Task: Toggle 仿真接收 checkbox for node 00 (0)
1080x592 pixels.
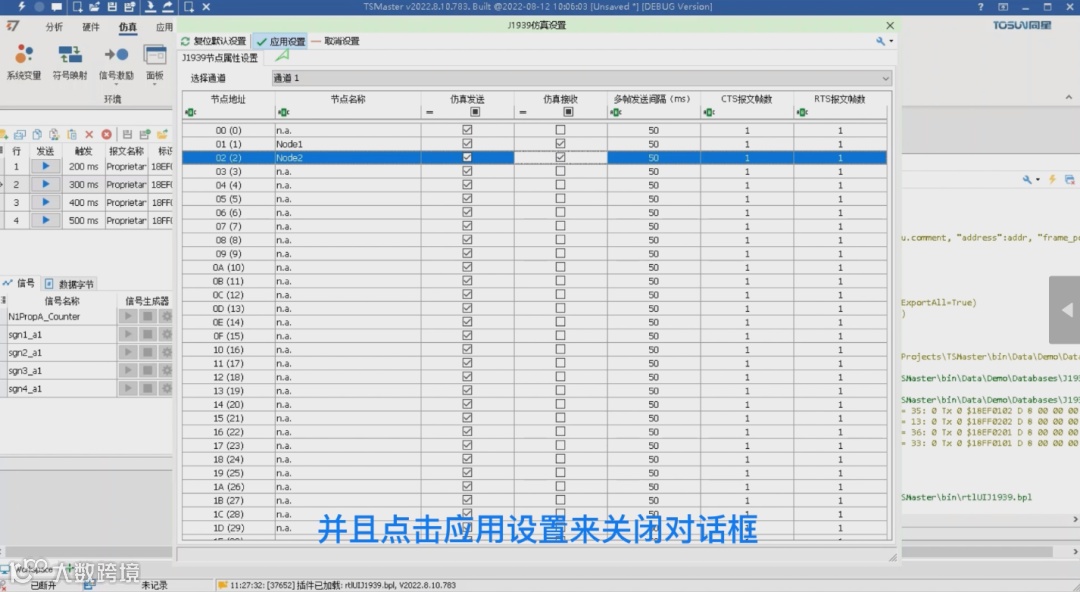Action: point(560,130)
